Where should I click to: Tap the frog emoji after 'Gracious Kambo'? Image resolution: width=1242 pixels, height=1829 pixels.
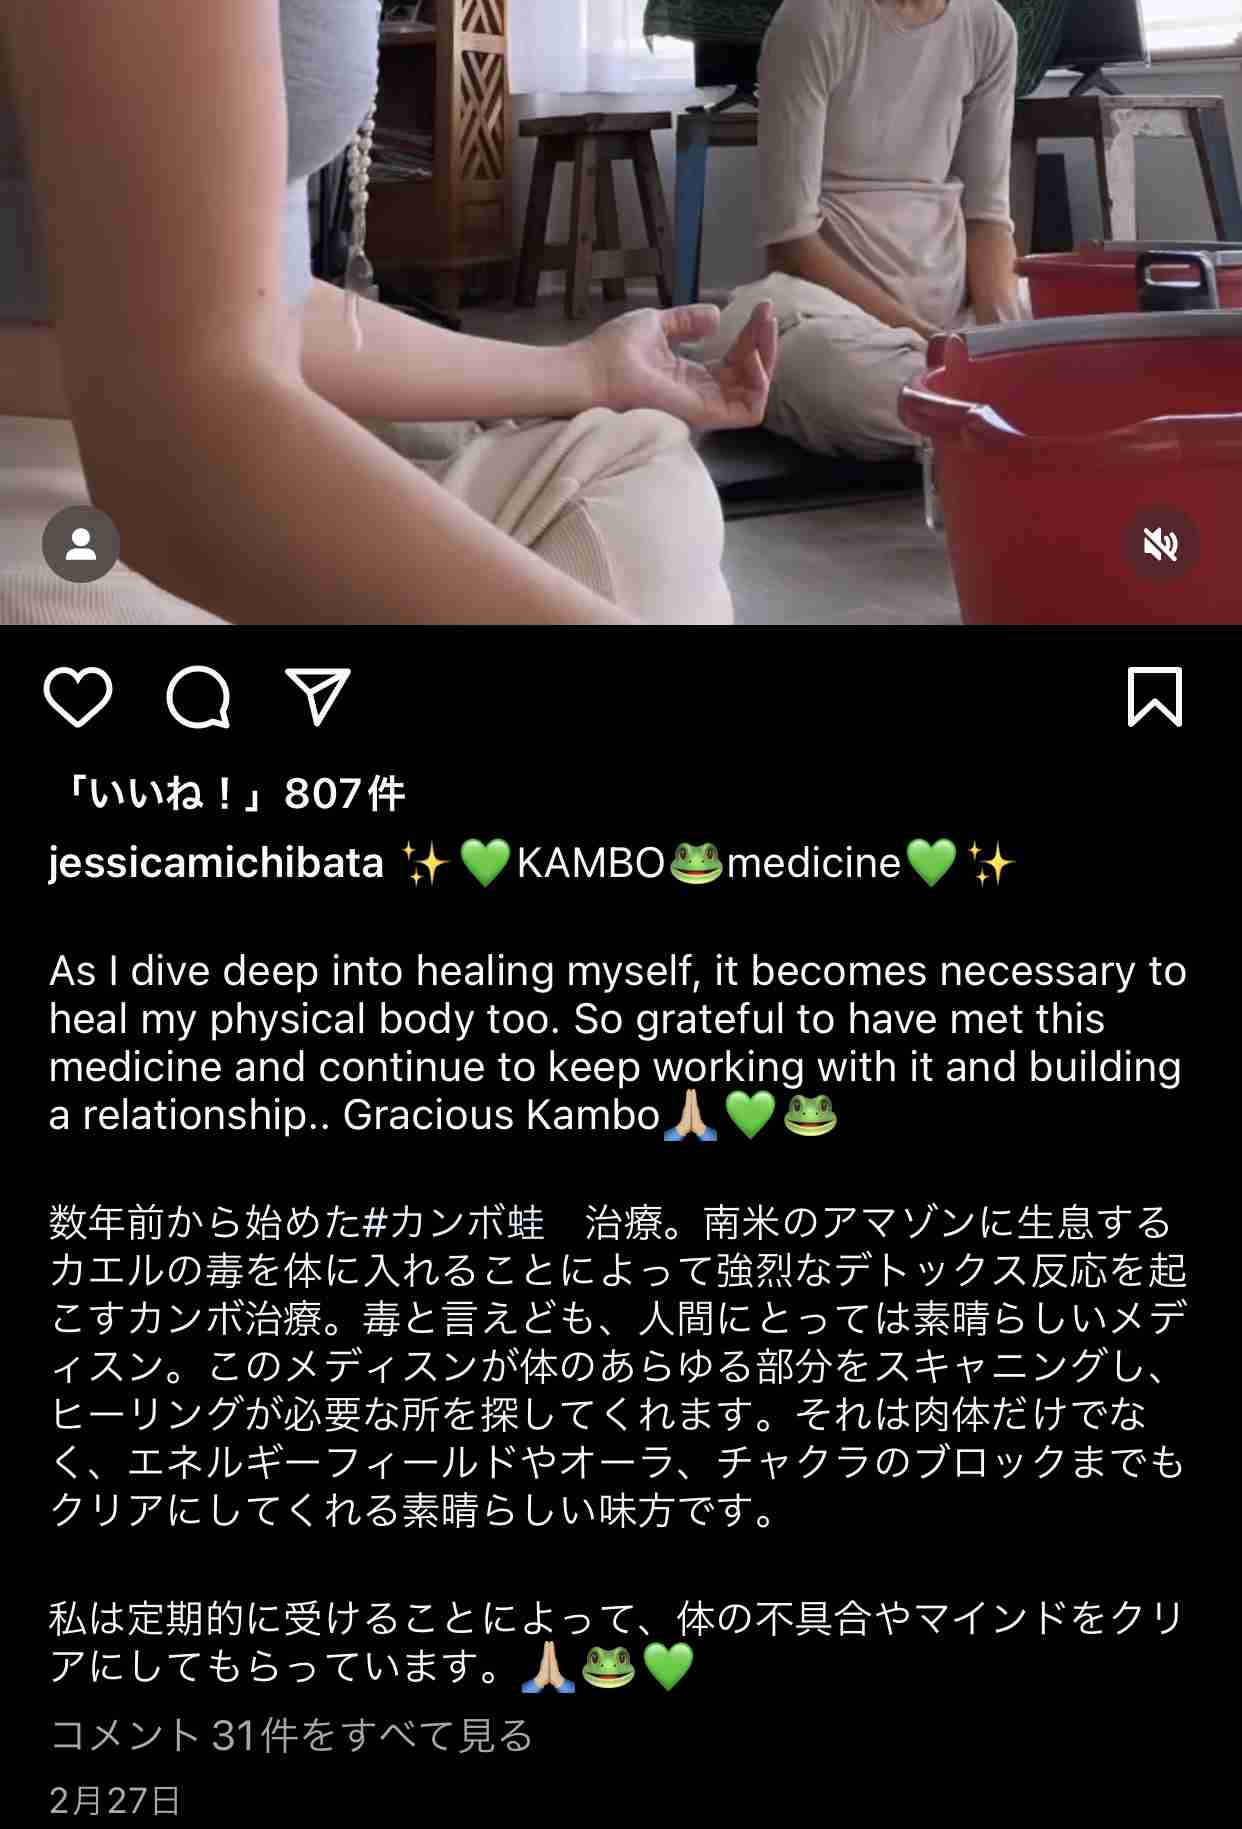pyautogui.click(x=810, y=1116)
